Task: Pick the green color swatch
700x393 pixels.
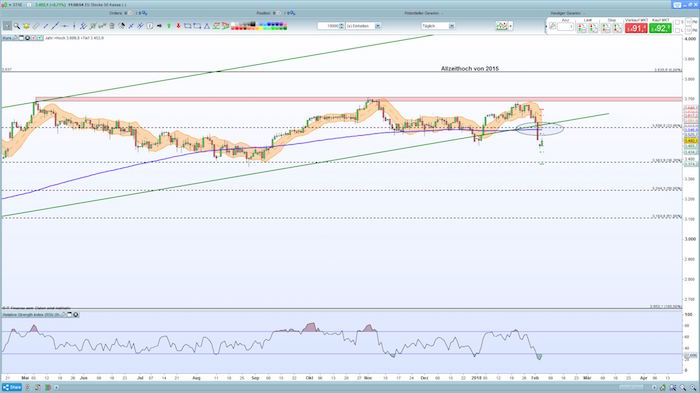Action: pos(272,29)
